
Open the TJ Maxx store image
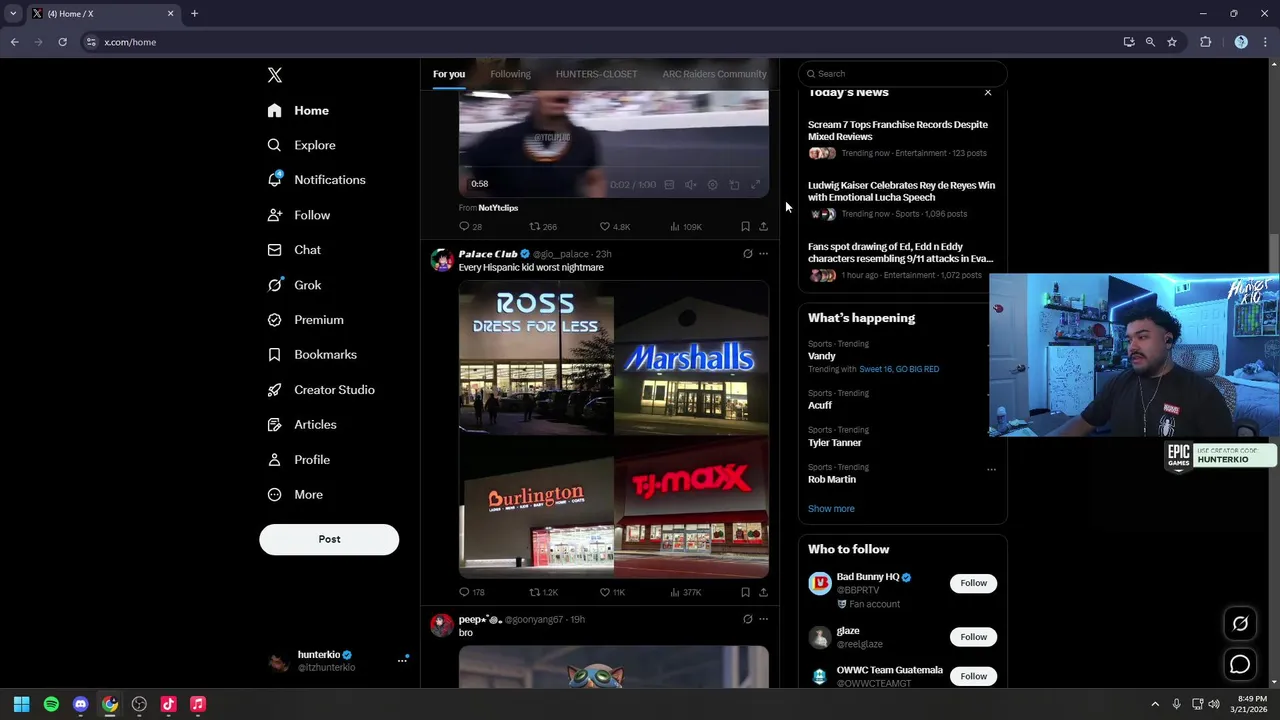(692, 507)
